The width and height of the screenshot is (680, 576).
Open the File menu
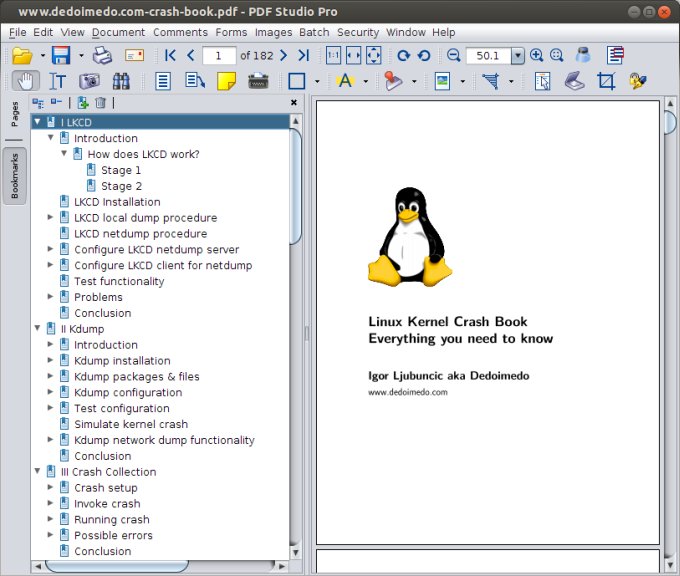[x=18, y=33]
